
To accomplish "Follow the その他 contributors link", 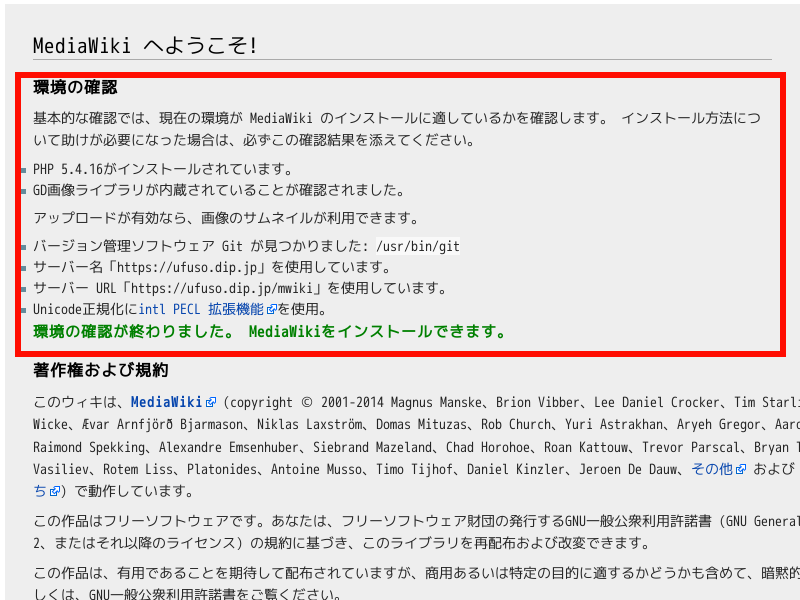I will point(711,469).
